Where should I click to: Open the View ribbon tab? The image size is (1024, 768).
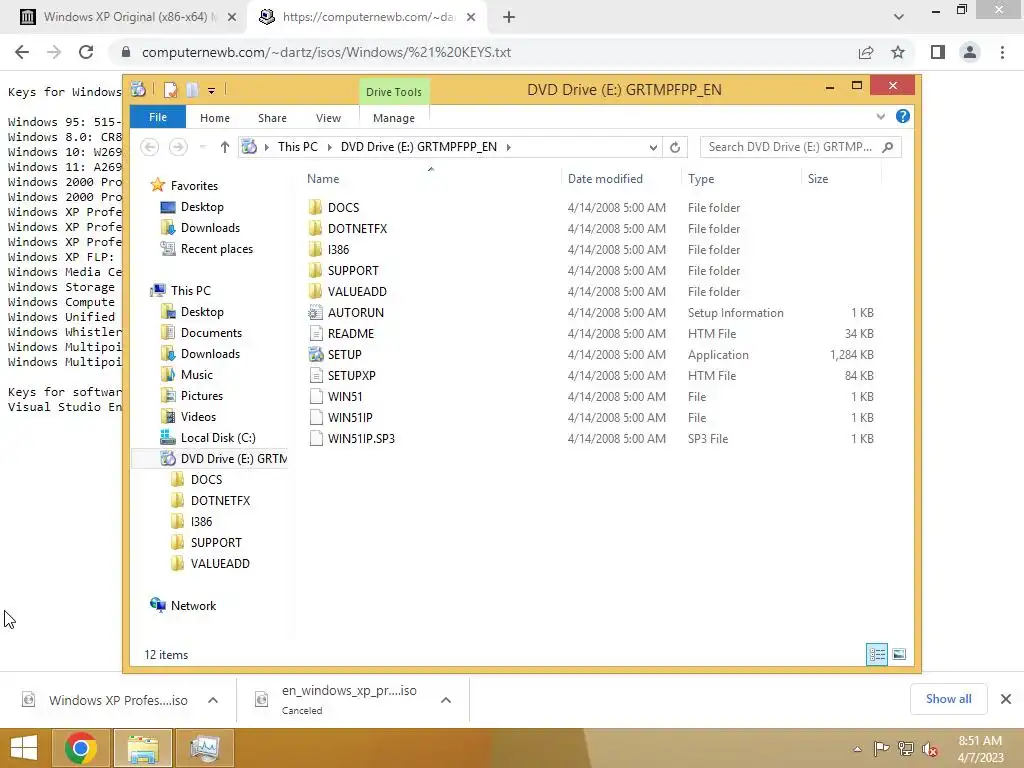[328, 118]
